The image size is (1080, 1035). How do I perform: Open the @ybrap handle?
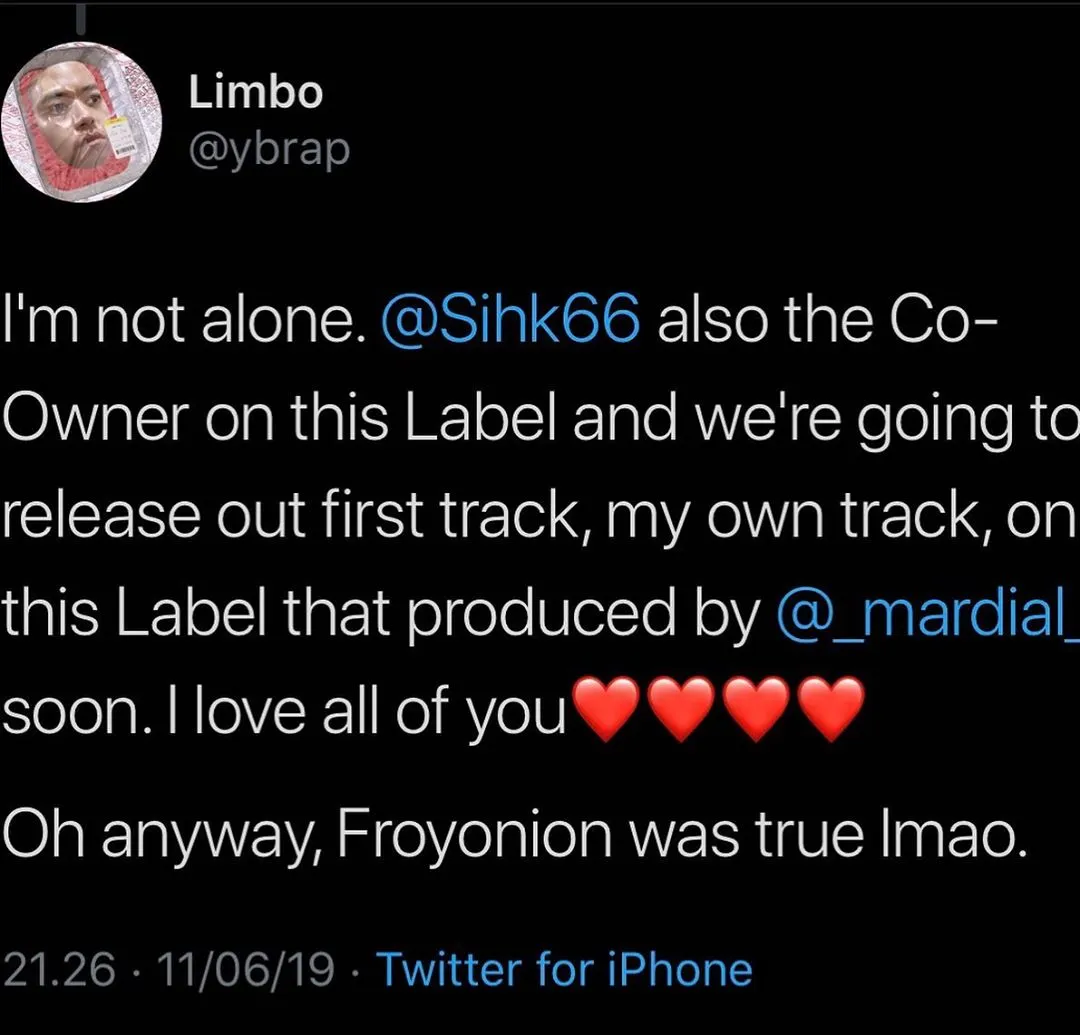click(268, 149)
